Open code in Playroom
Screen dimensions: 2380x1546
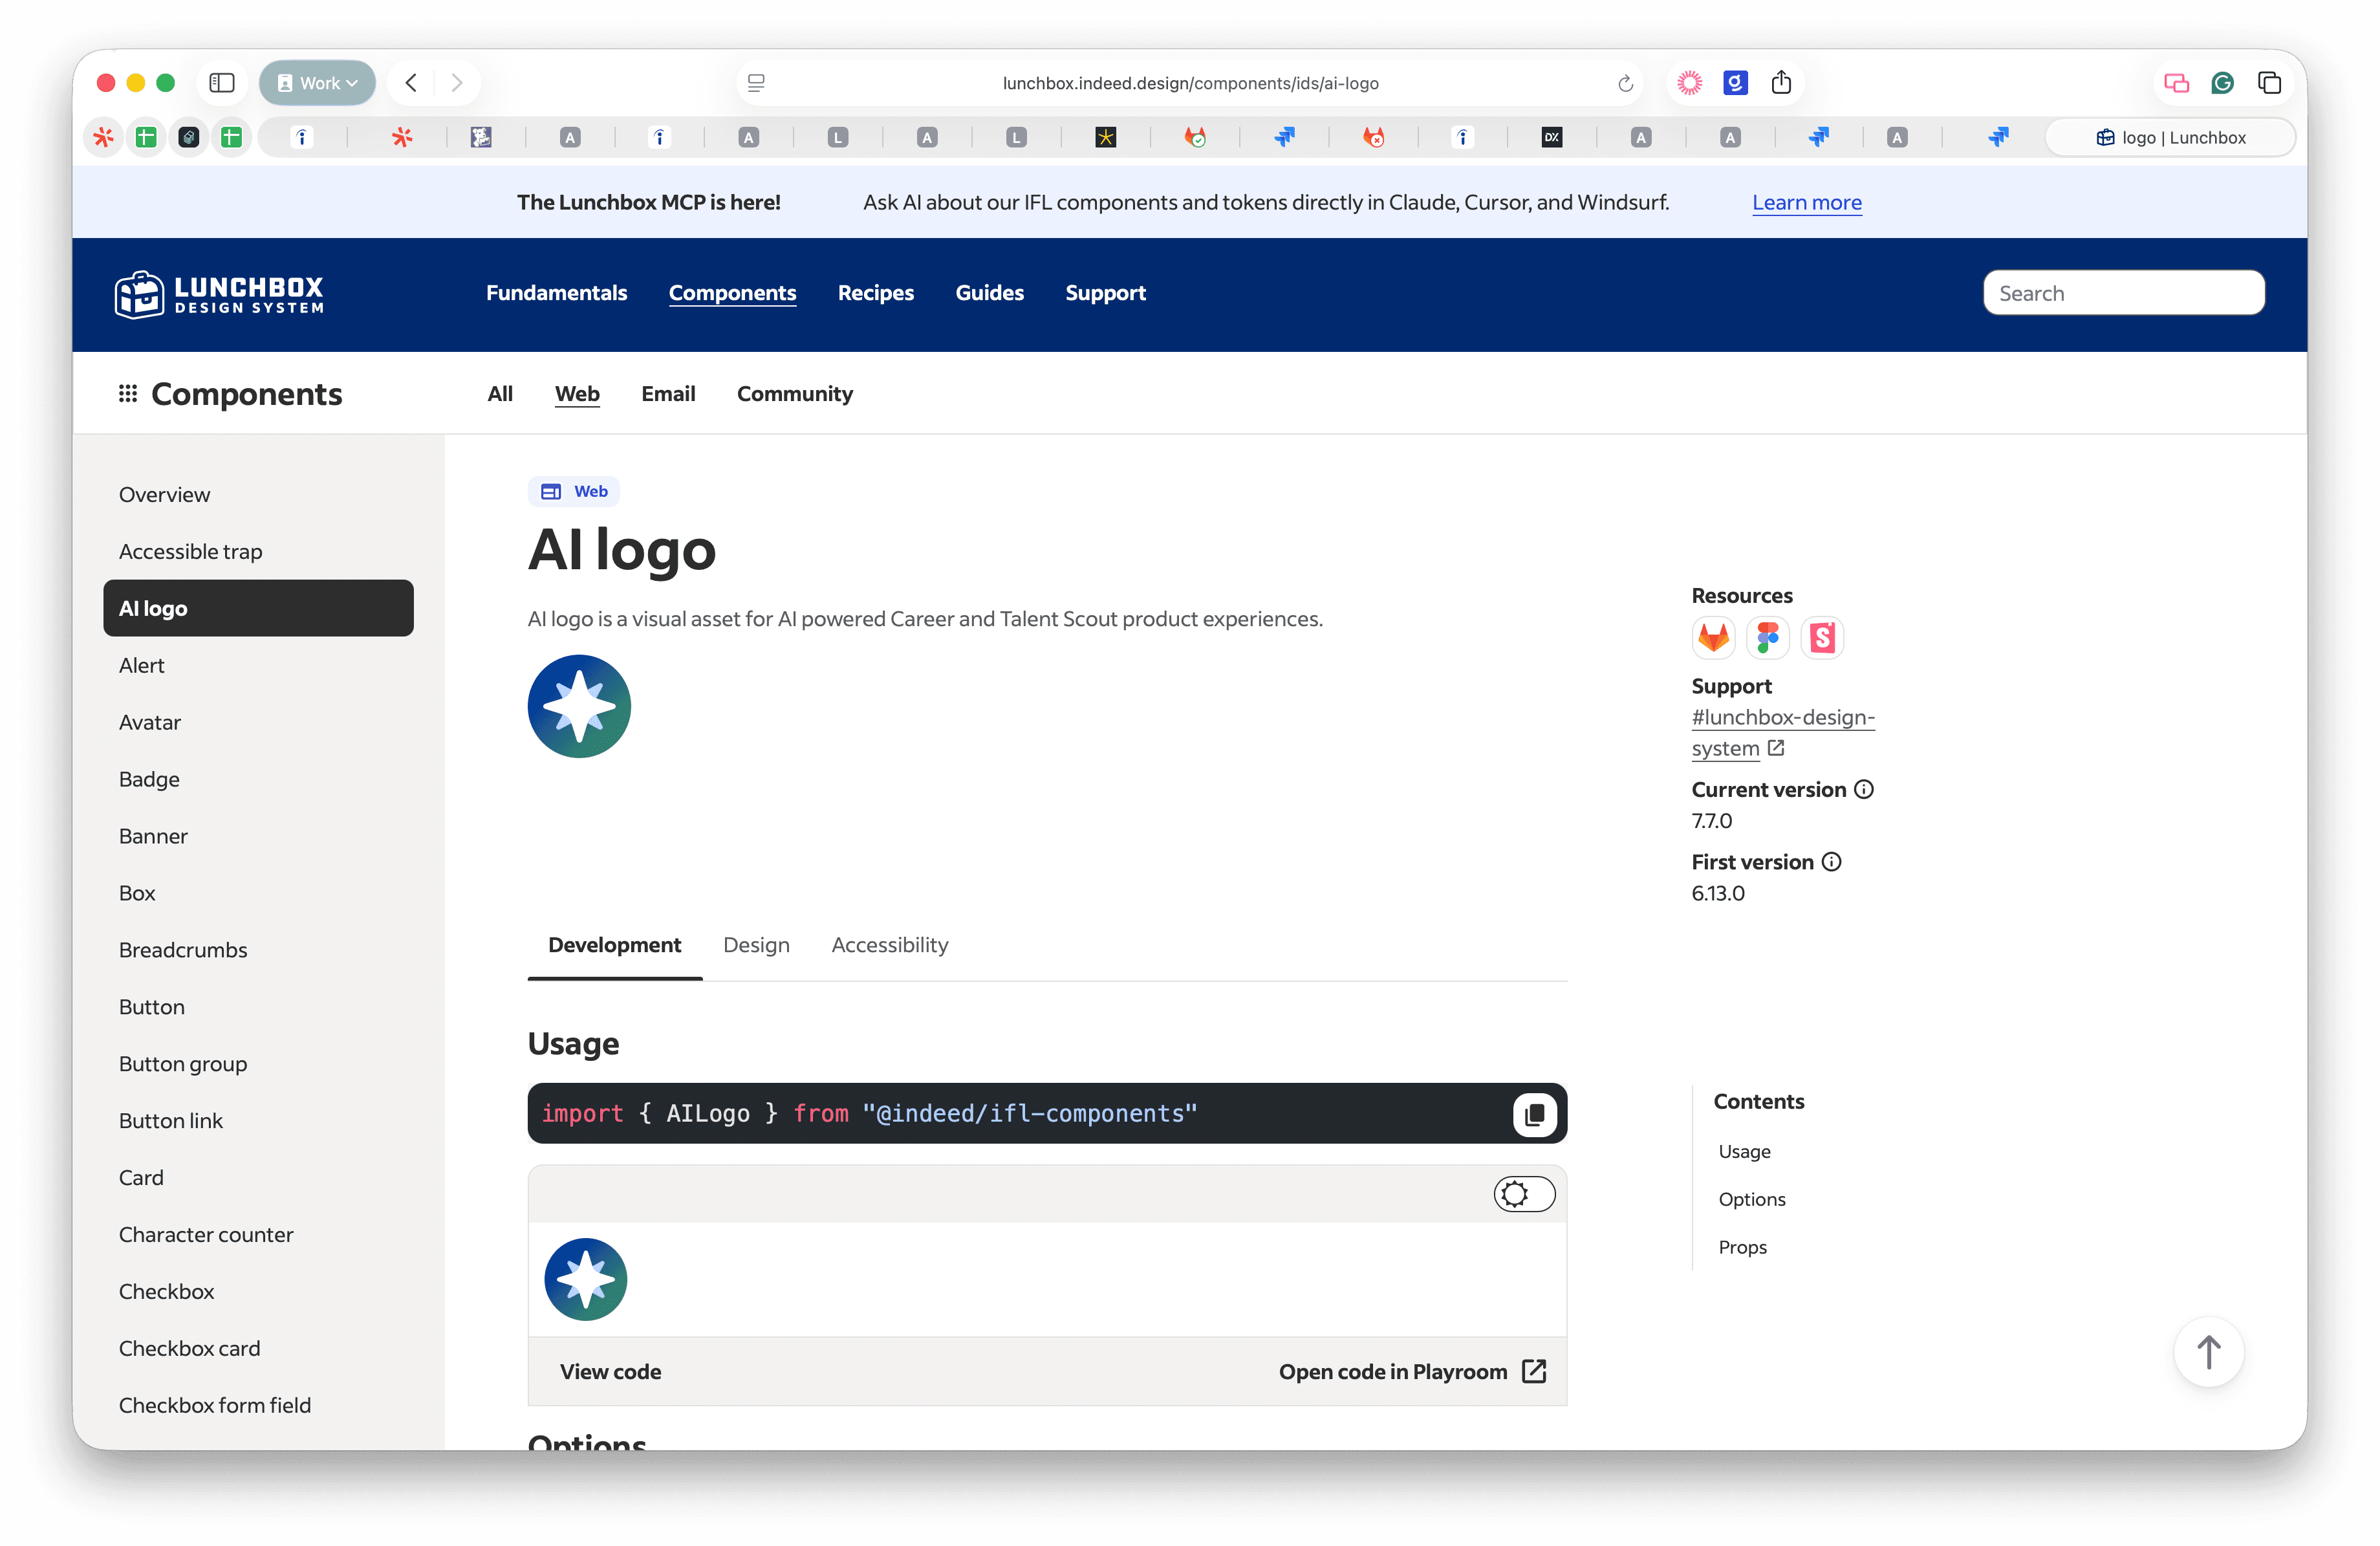(x=1411, y=1372)
